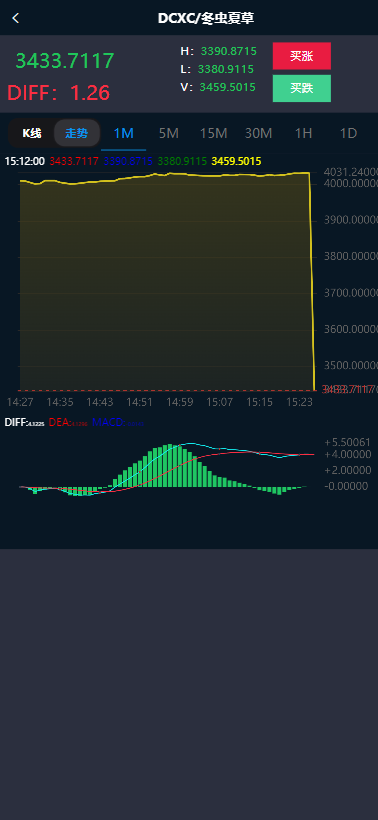The width and height of the screenshot is (378, 820).
Task: Select the 5M timeframe tab
Action: point(168,133)
